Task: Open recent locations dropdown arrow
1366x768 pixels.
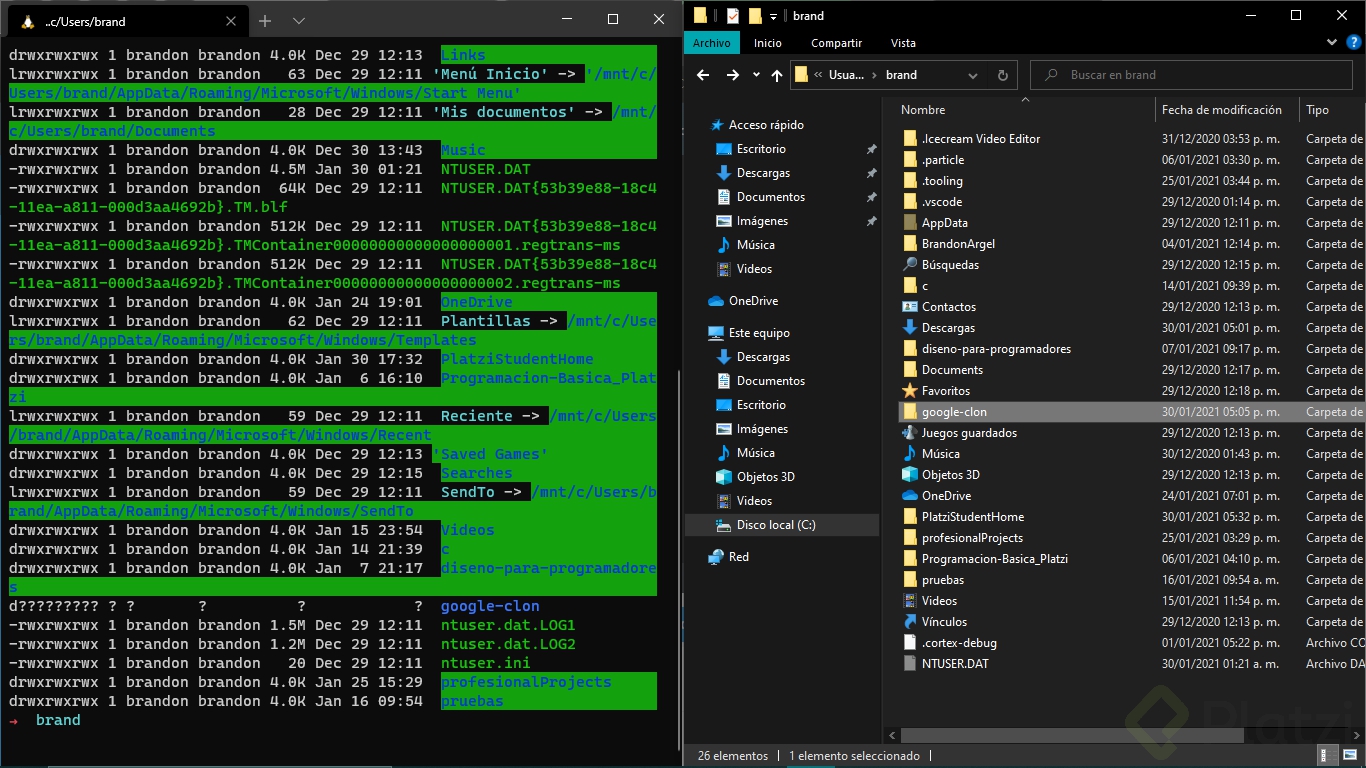Action: click(757, 75)
